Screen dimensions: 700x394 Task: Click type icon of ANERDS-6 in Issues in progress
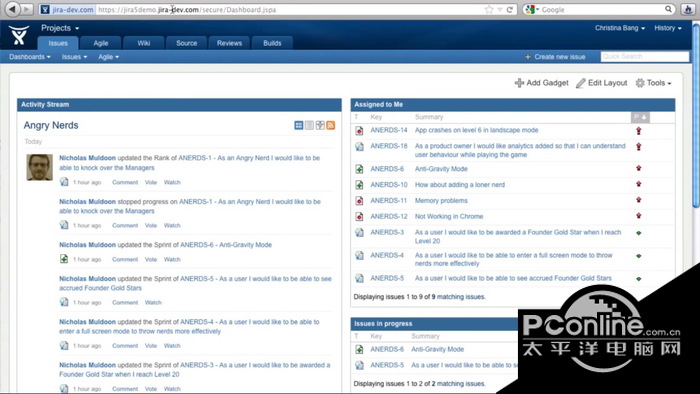pos(359,349)
